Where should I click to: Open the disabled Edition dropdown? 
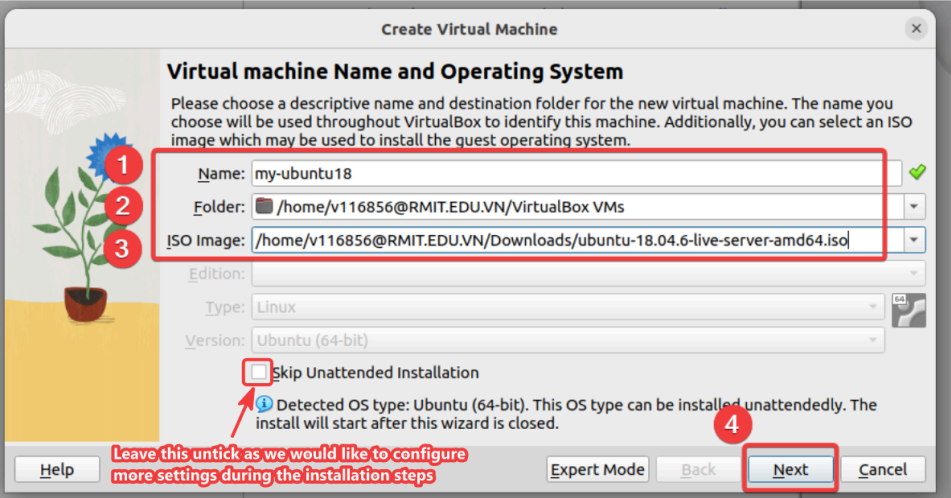[x=588, y=274]
